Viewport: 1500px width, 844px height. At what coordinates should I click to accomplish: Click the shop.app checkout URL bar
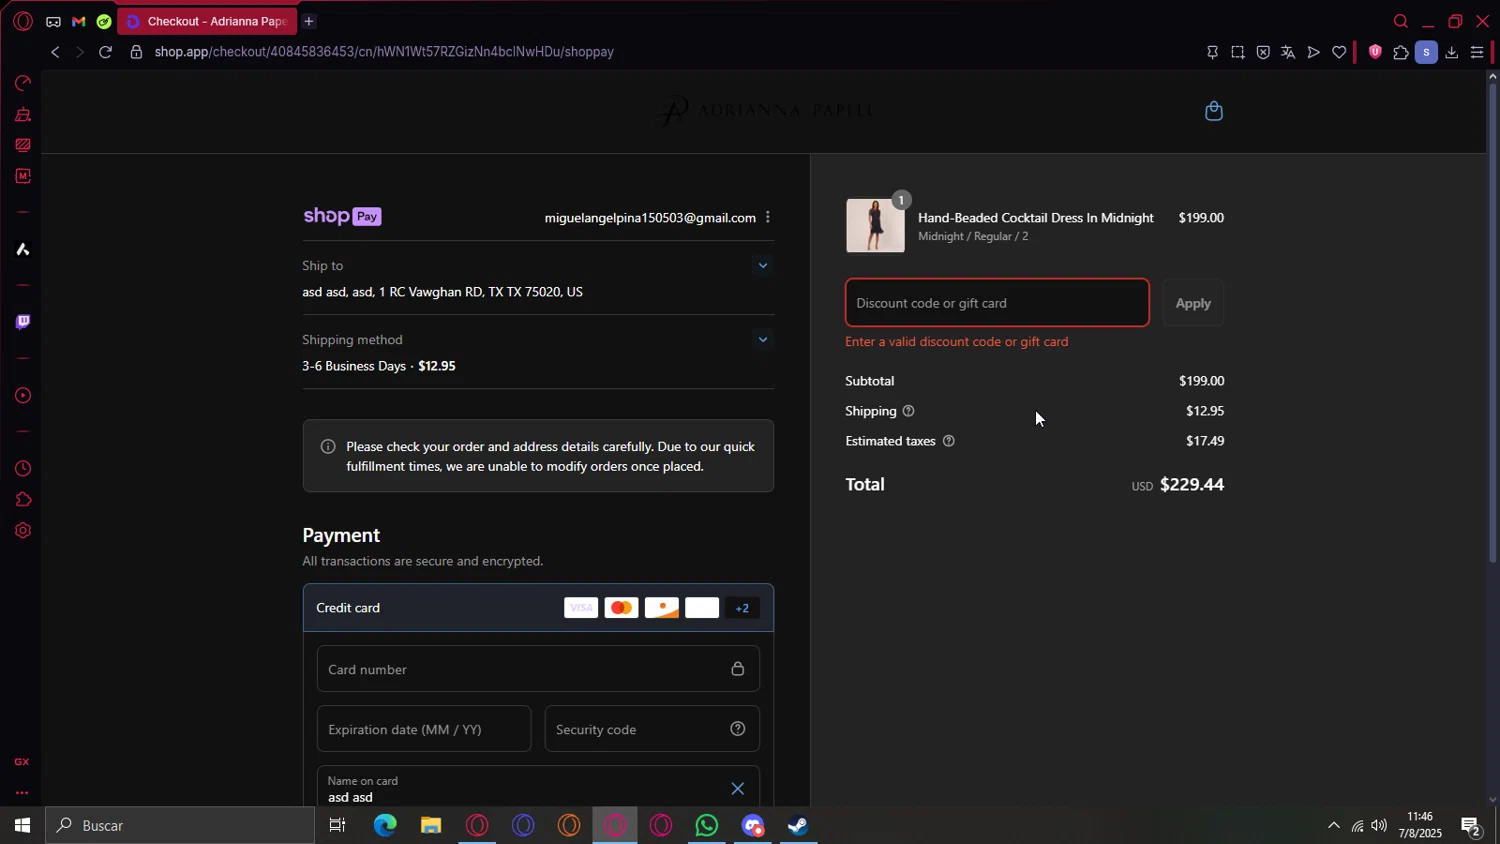point(384,52)
